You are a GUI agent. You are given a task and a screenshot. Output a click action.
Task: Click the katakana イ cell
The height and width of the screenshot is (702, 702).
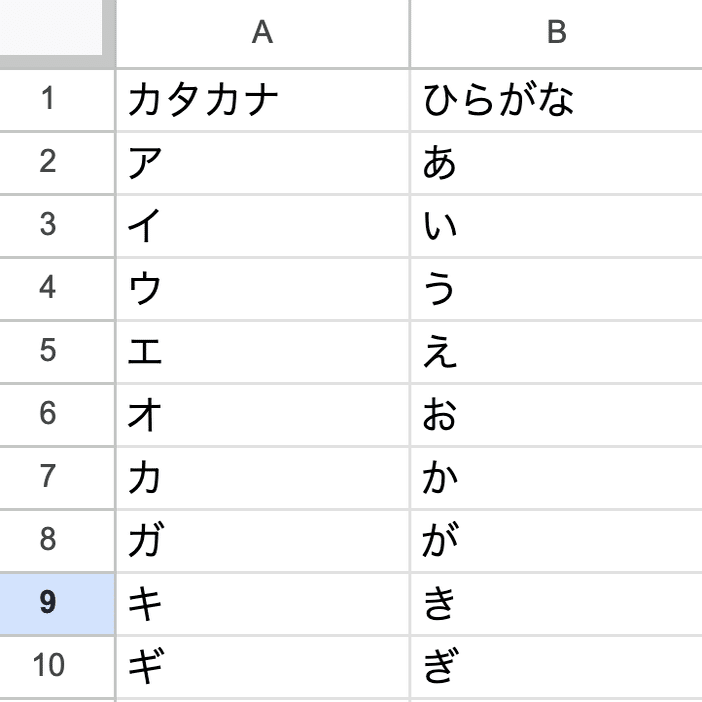[x=262, y=226]
